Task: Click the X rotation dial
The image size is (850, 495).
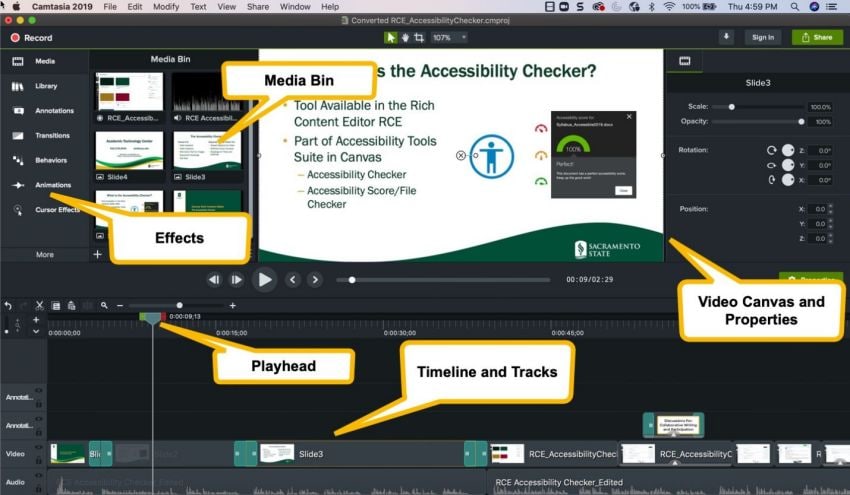Action: pos(788,179)
